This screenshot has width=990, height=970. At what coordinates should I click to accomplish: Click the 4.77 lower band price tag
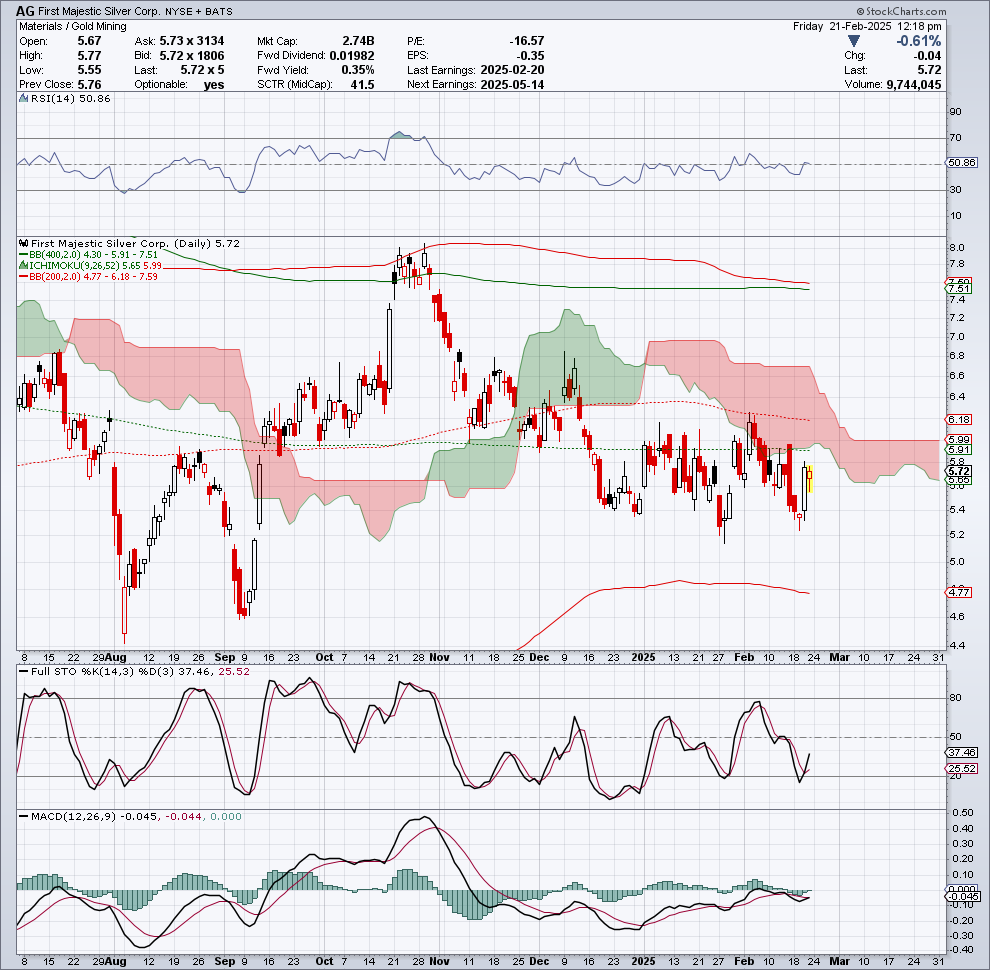point(959,592)
